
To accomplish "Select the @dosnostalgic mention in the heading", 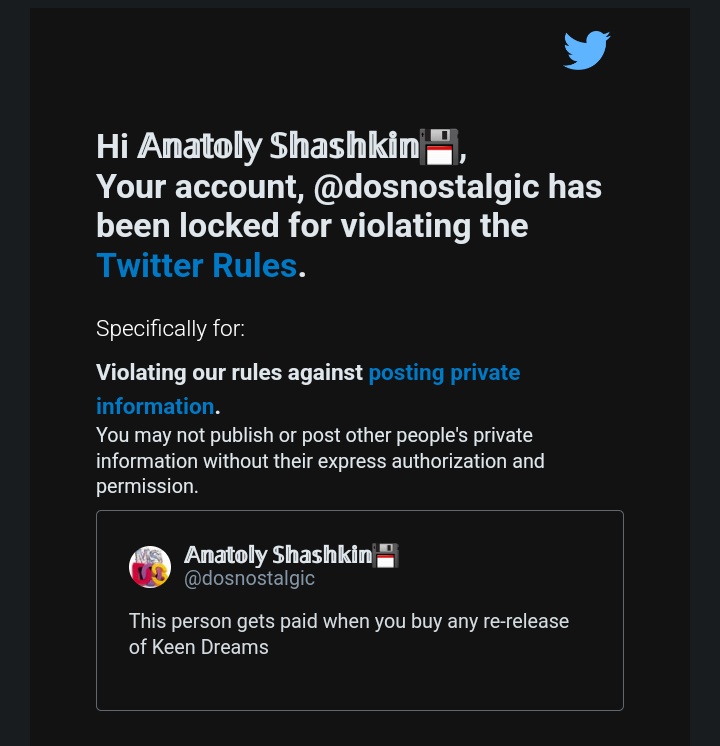I will click(x=426, y=187).
